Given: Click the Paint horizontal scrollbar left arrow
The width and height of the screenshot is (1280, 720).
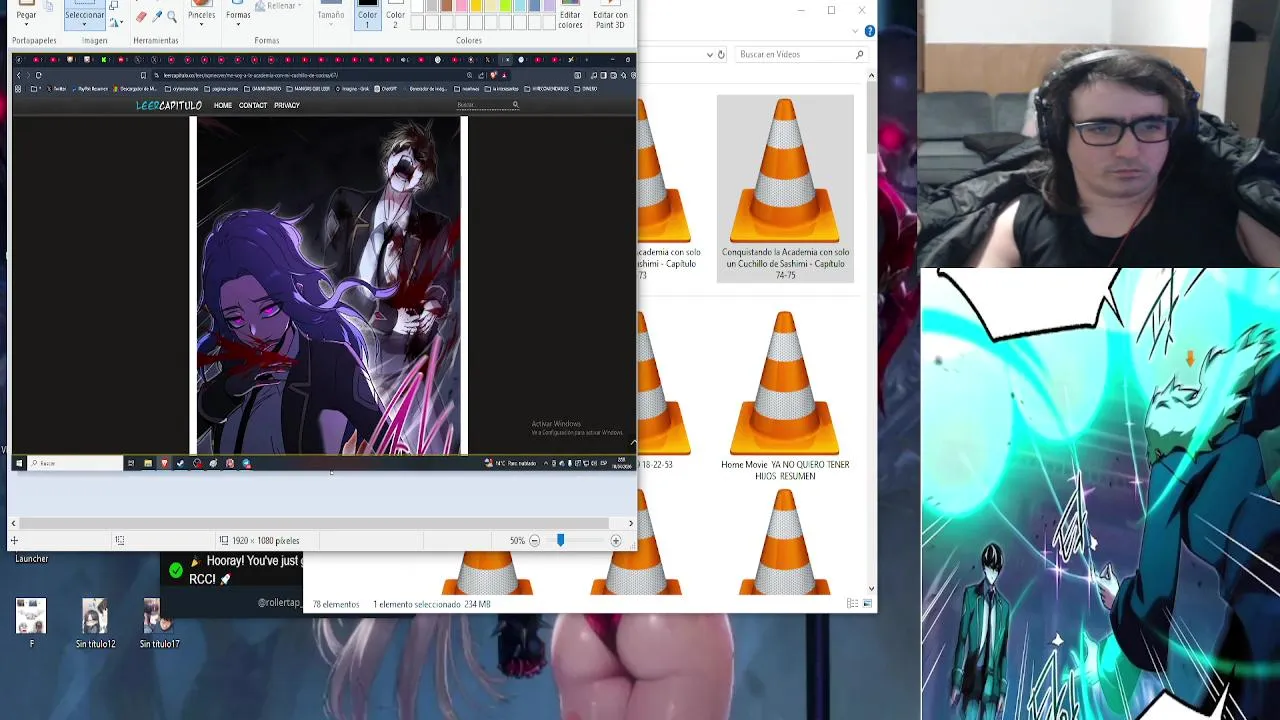Looking at the screenshot, I should 14,523.
